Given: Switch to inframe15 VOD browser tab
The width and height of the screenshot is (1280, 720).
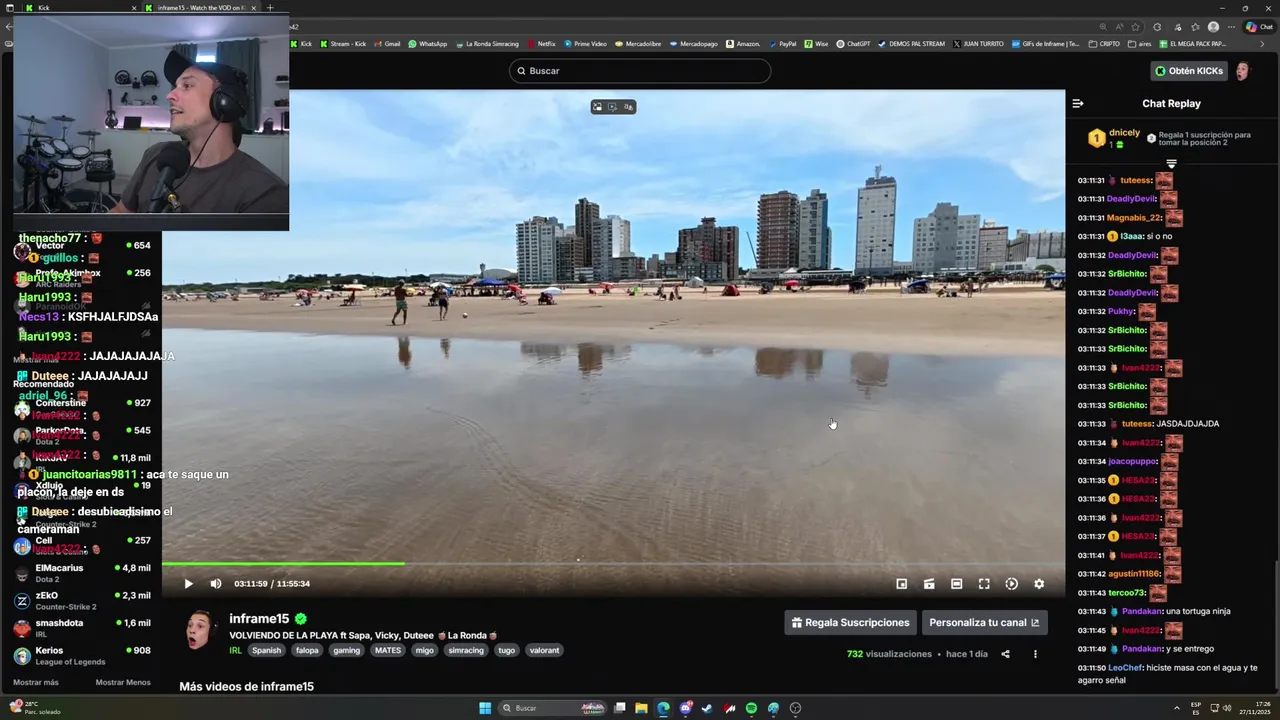Looking at the screenshot, I should coord(200,8).
